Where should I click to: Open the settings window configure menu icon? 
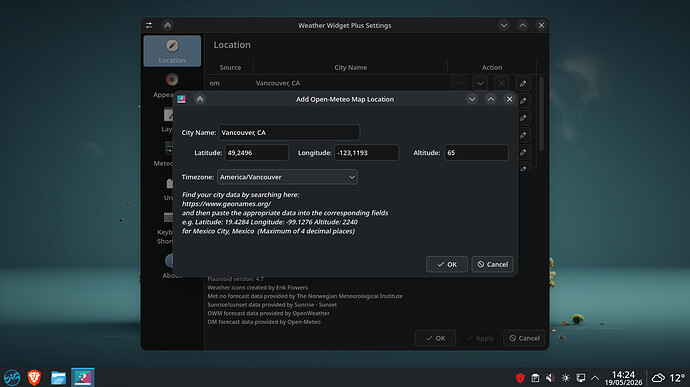pyautogui.click(x=149, y=25)
